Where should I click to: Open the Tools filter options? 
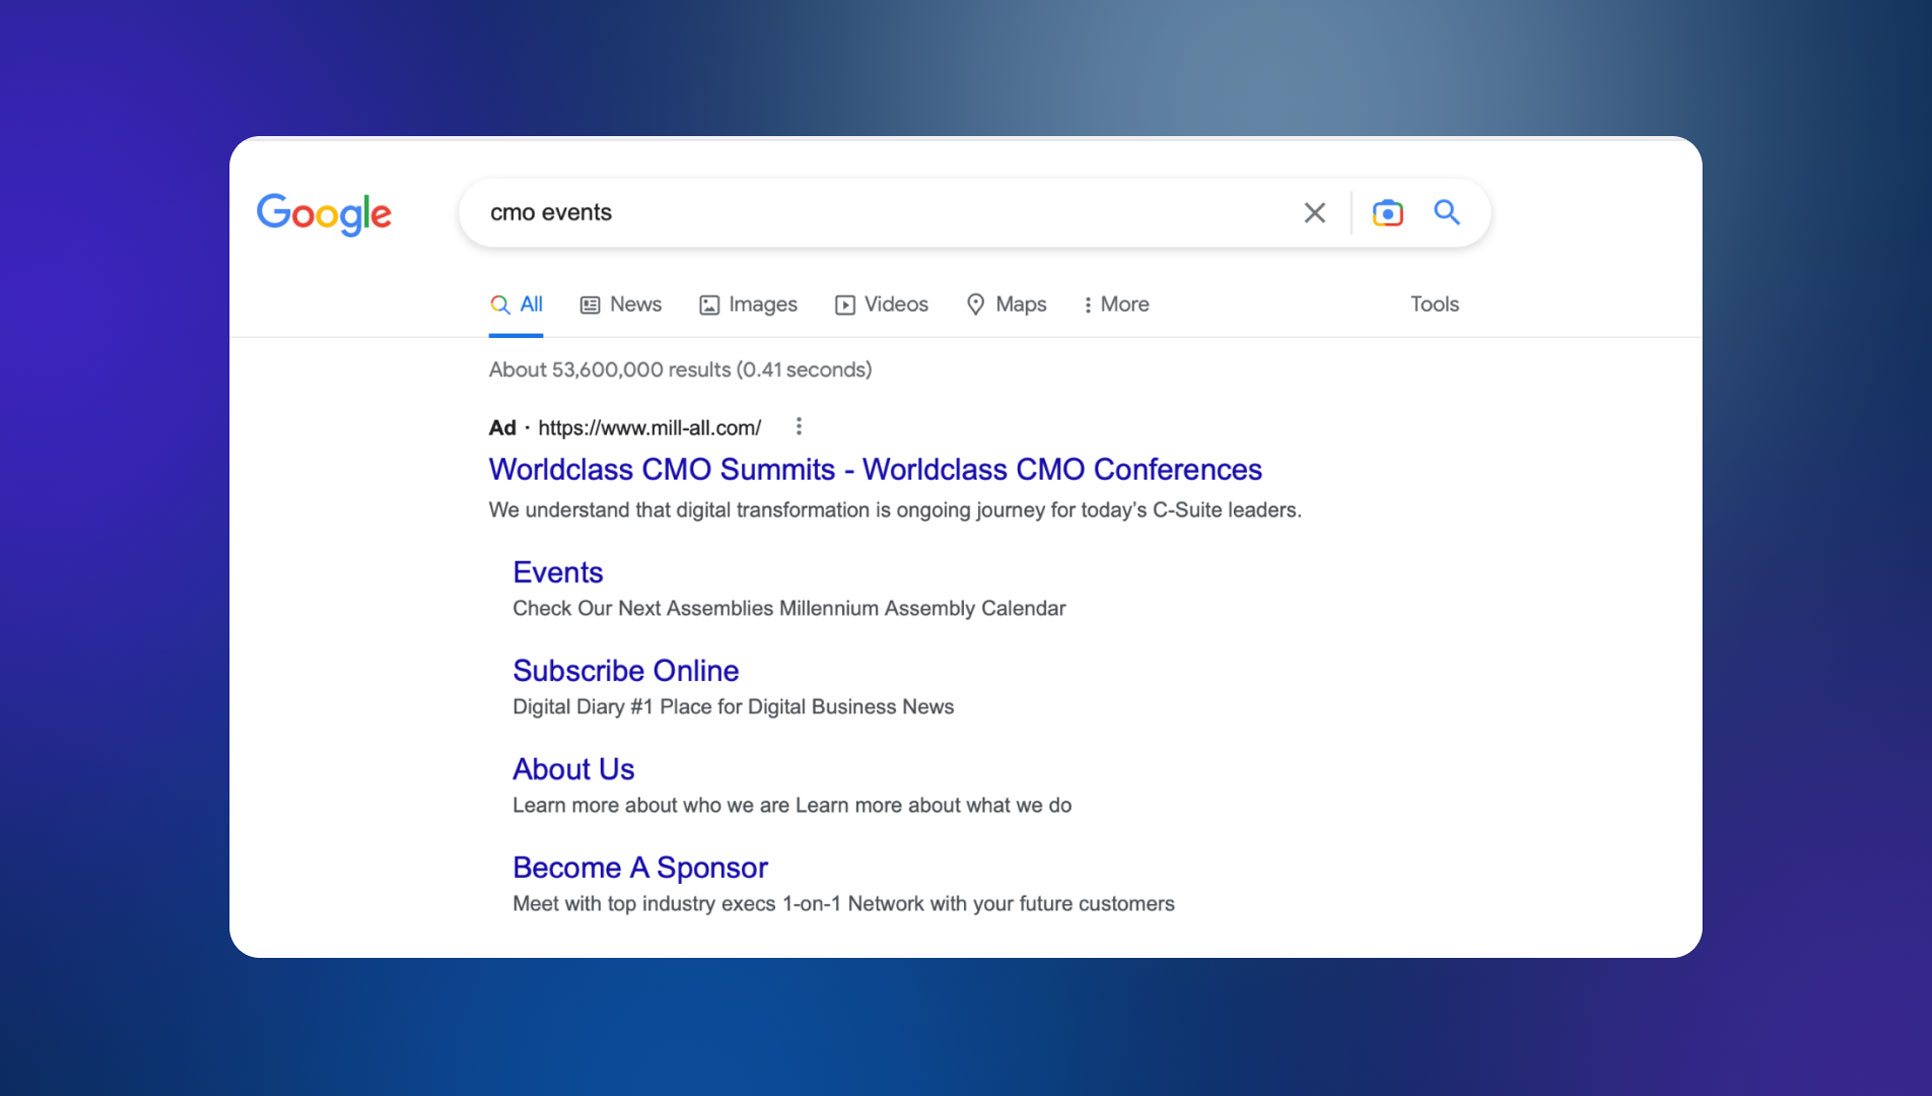pyautogui.click(x=1434, y=304)
